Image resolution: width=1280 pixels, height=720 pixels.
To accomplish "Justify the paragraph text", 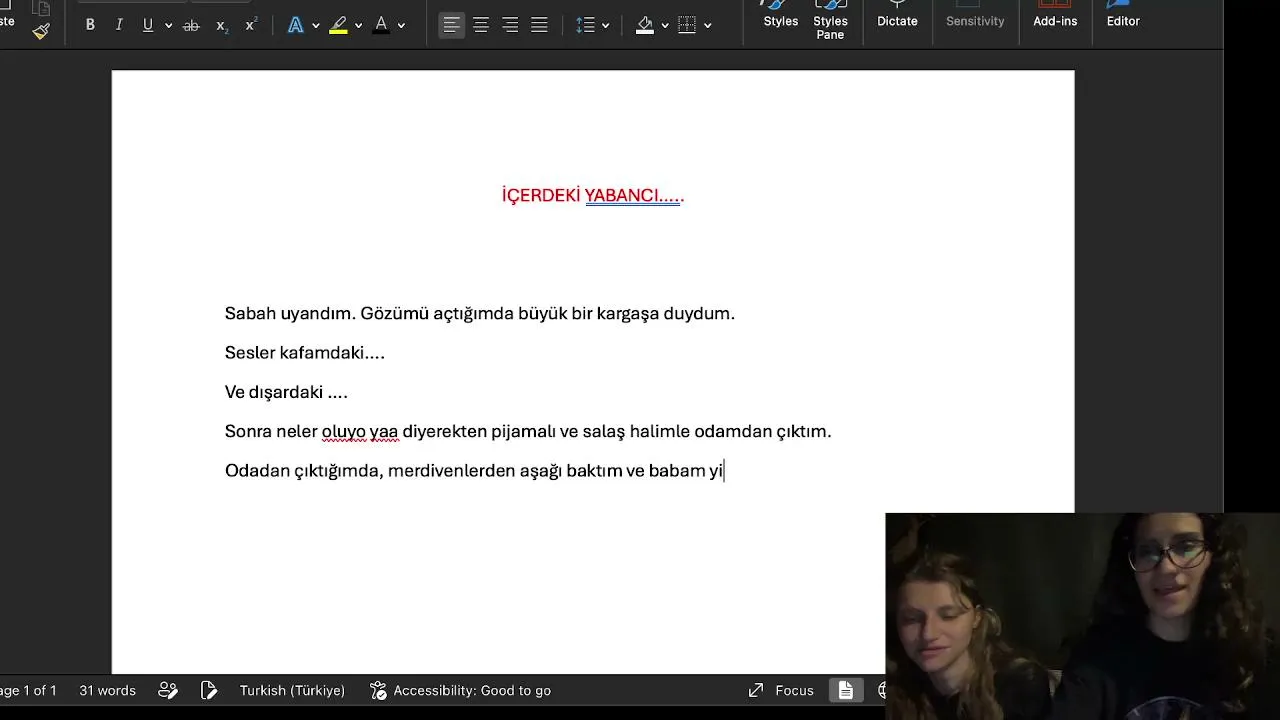I will point(539,25).
